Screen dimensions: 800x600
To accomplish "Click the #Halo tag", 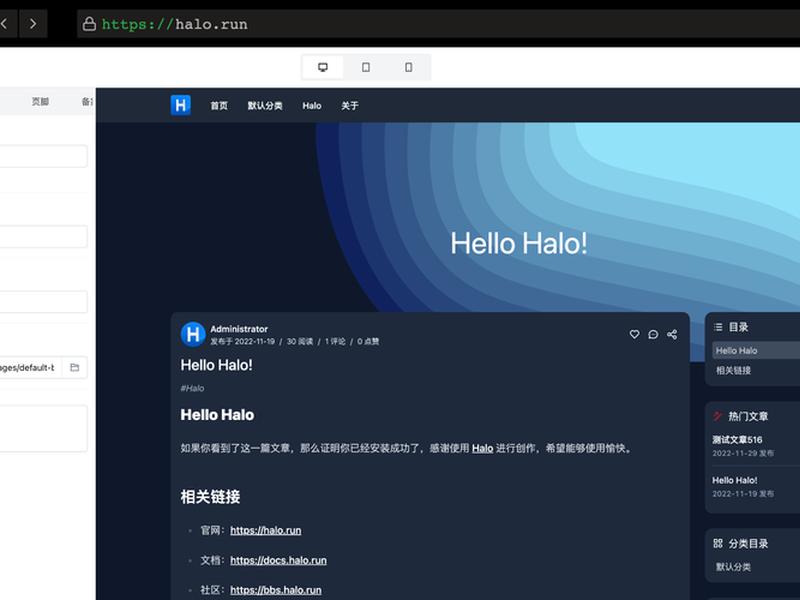I will (192, 388).
